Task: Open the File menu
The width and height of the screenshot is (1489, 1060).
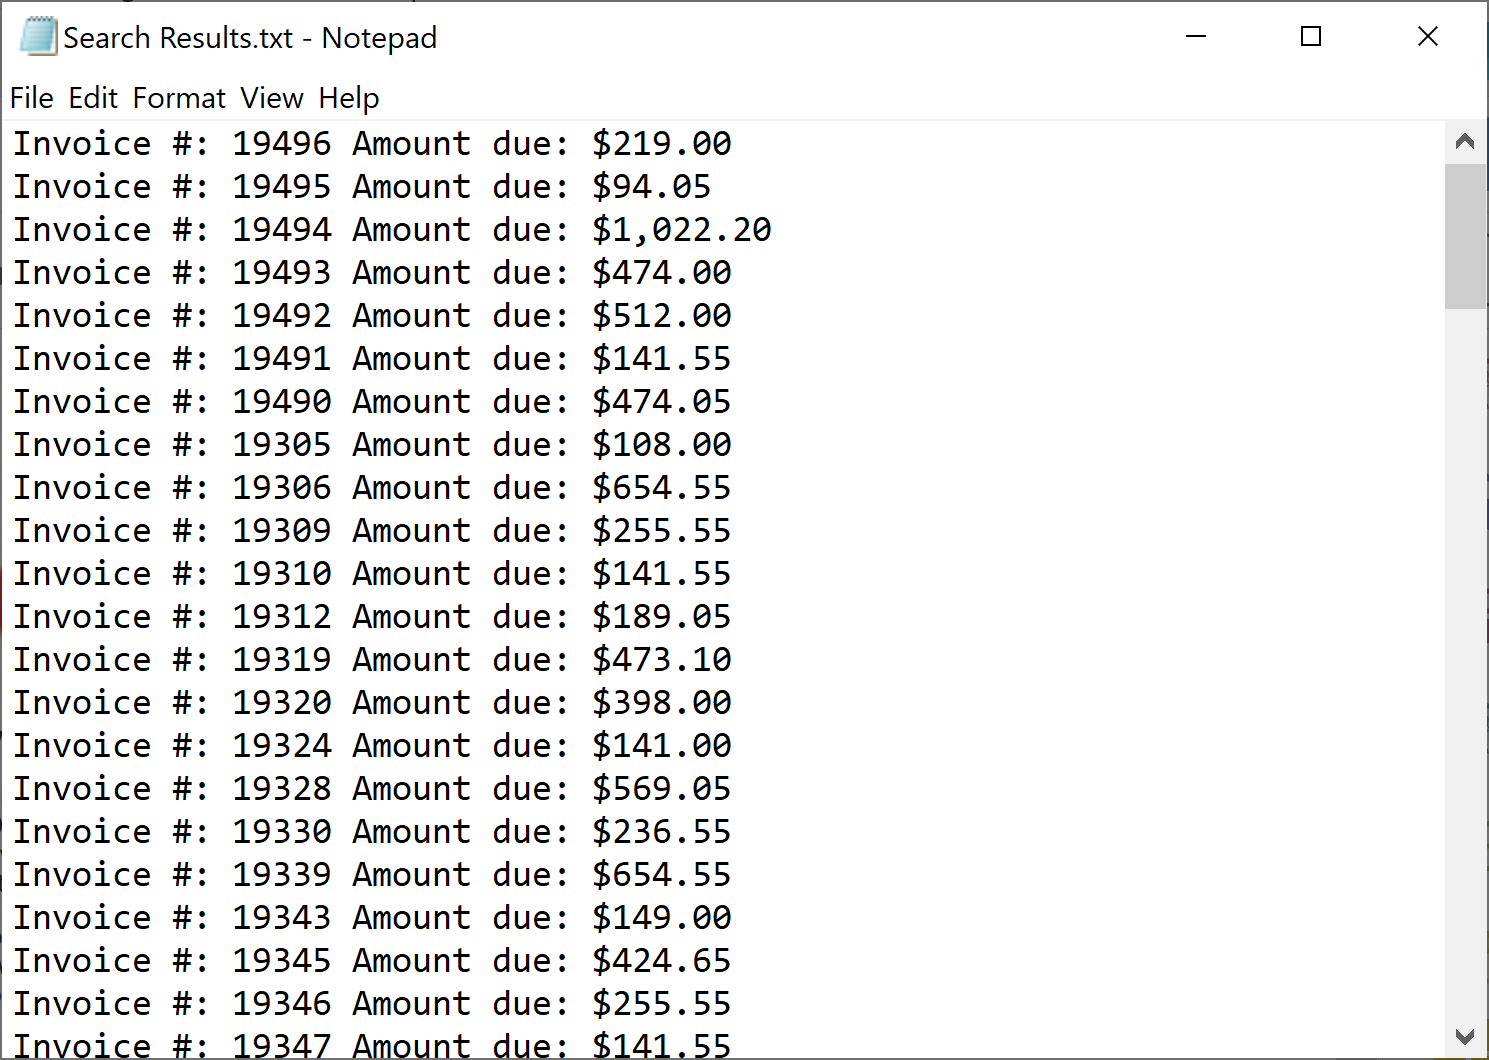Action: click(x=31, y=98)
